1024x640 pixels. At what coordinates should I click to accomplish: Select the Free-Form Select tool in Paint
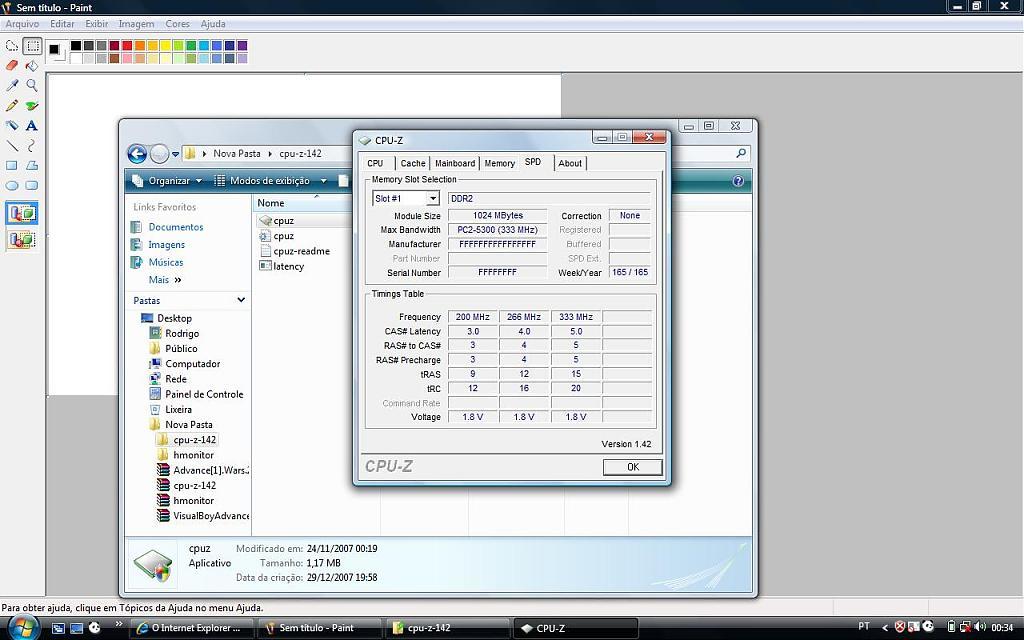pyautogui.click(x=12, y=46)
